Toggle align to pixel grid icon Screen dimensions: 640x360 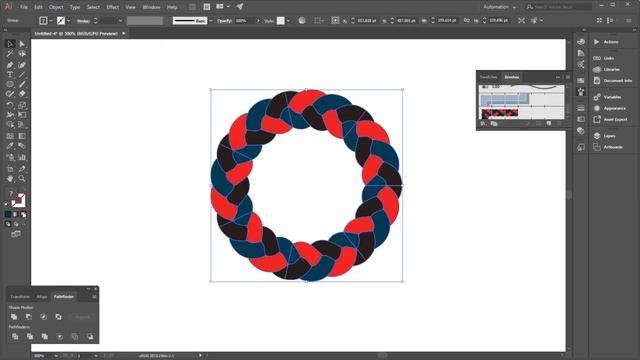[x=599, y=20]
